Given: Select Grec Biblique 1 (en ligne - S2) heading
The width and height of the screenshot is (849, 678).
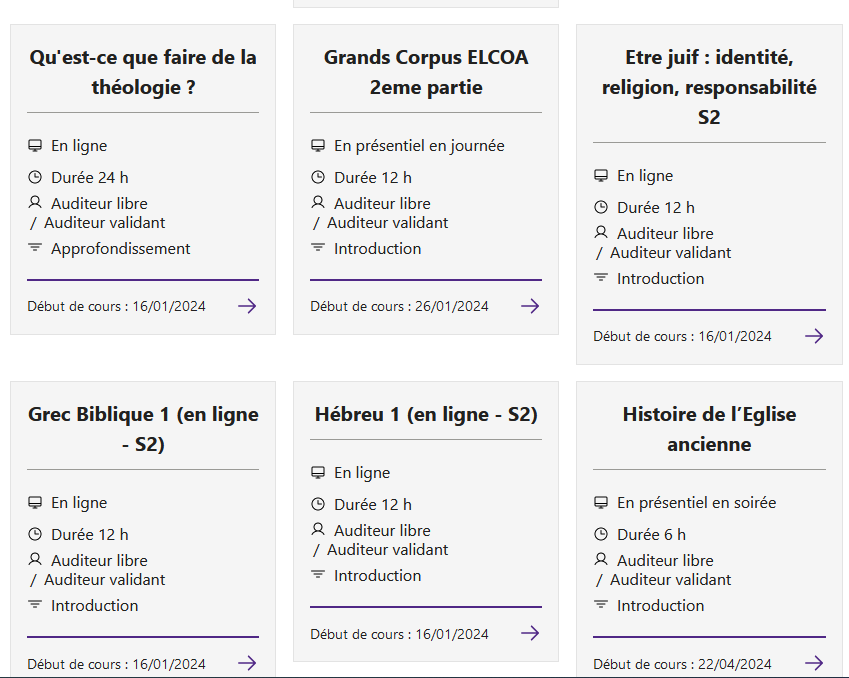Looking at the screenshot, I should 143,429.
